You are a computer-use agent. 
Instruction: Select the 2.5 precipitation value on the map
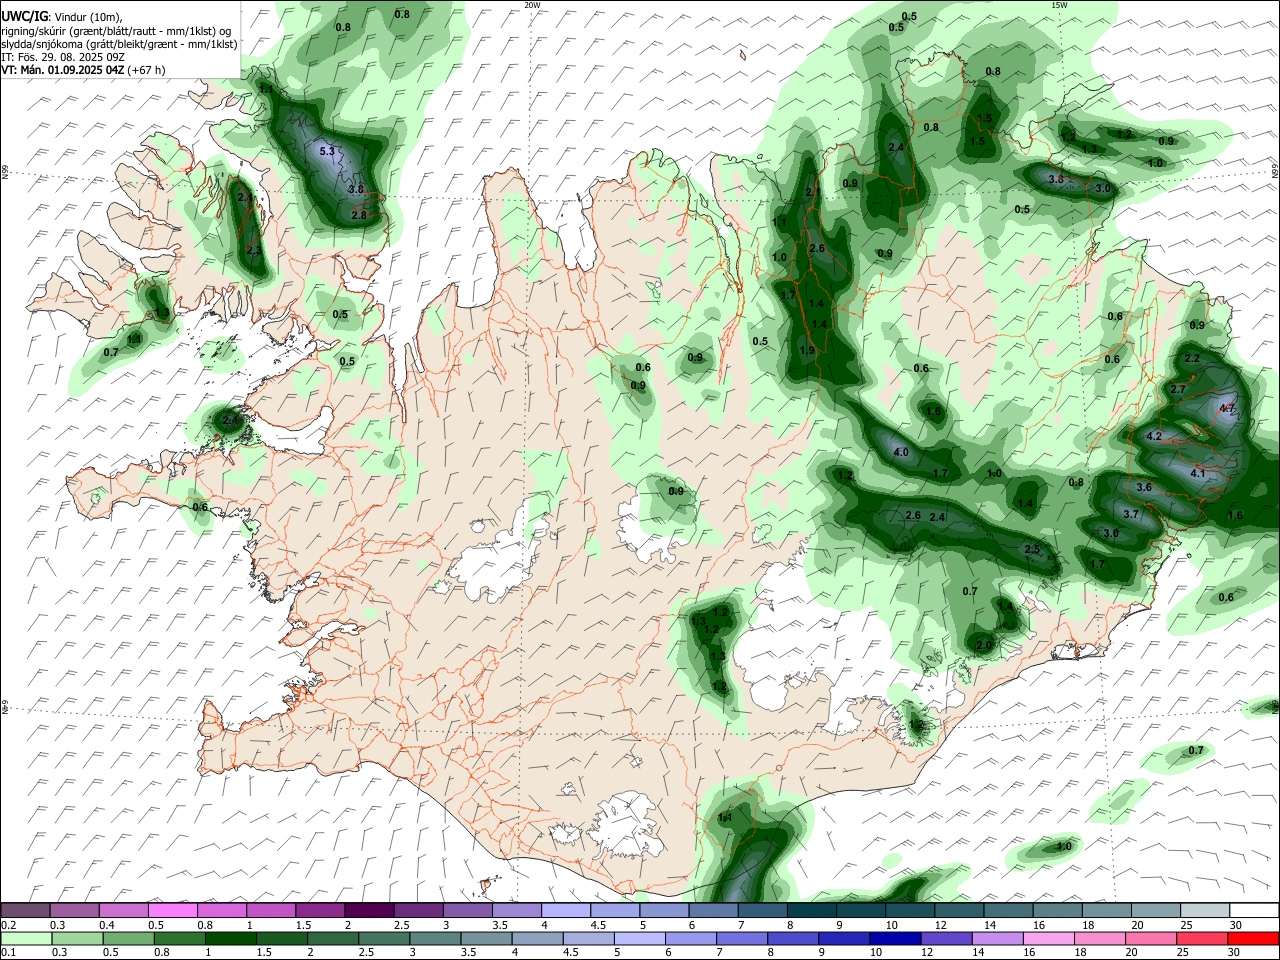[x=1033, y=550]
